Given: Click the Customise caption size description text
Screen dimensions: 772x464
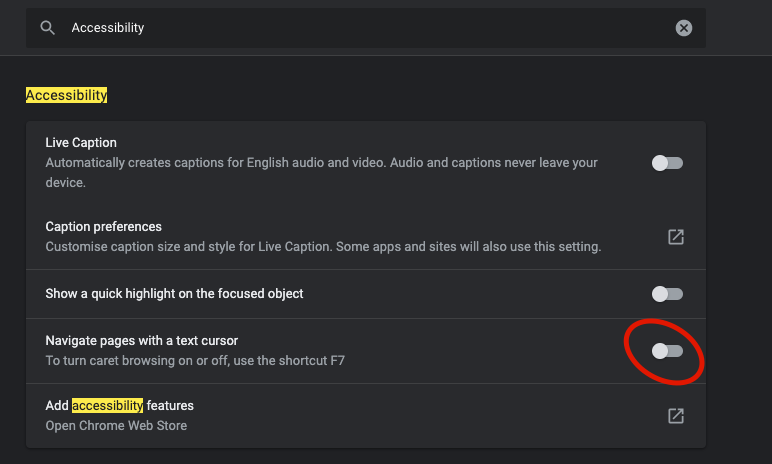Looking at the screenshot, I should click(323, 246).
